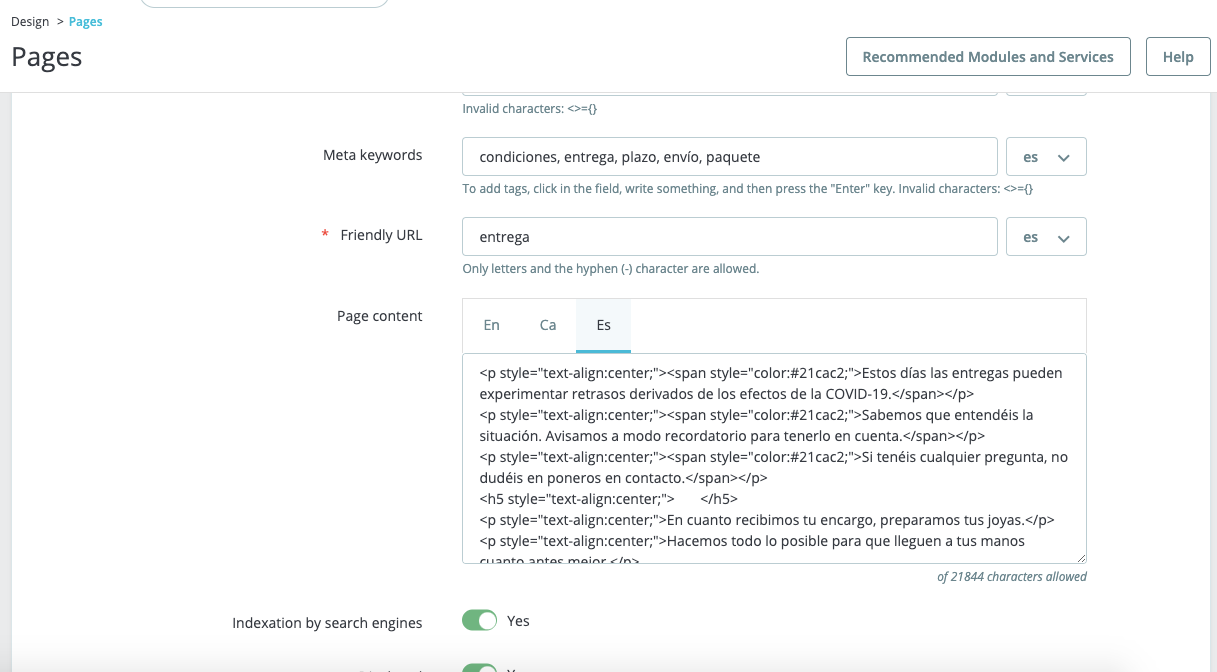The width and height of the screenshot is (1217, 672).
Task: Click the Meta keywords field label
Action: (372, 155)
